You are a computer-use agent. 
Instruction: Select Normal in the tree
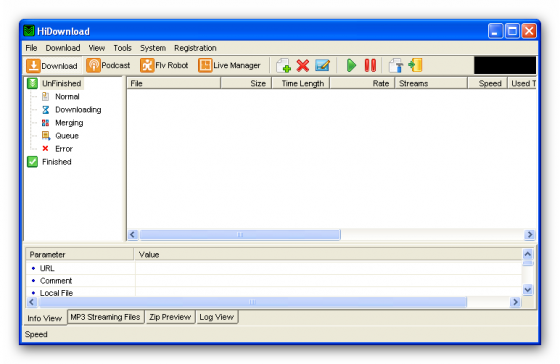coord(67,96)
